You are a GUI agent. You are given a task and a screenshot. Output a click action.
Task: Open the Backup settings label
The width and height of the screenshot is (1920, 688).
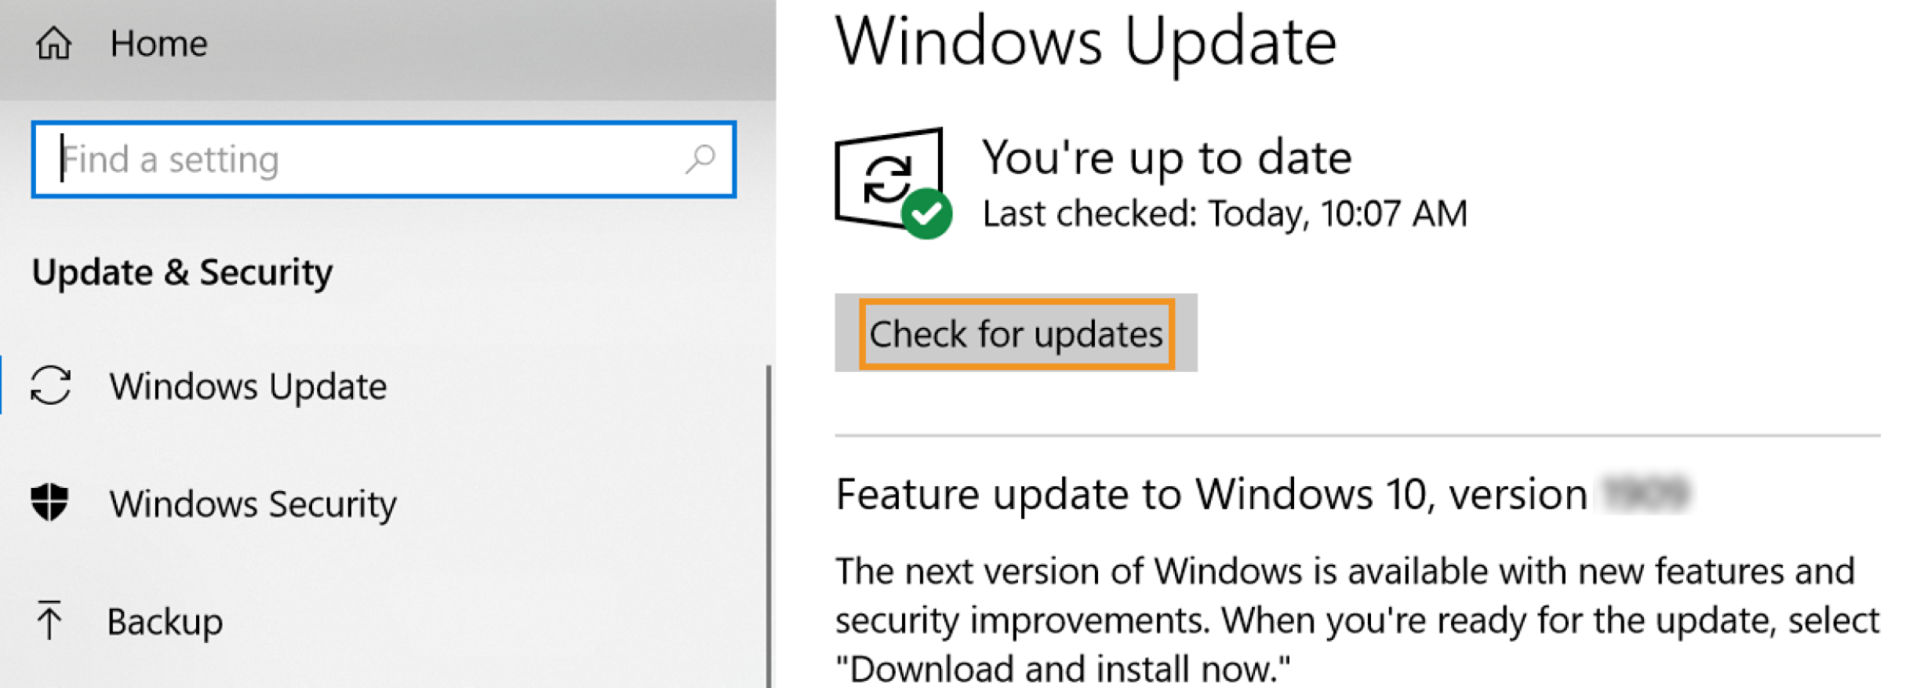pyautogui.click(x=165, y=621)
